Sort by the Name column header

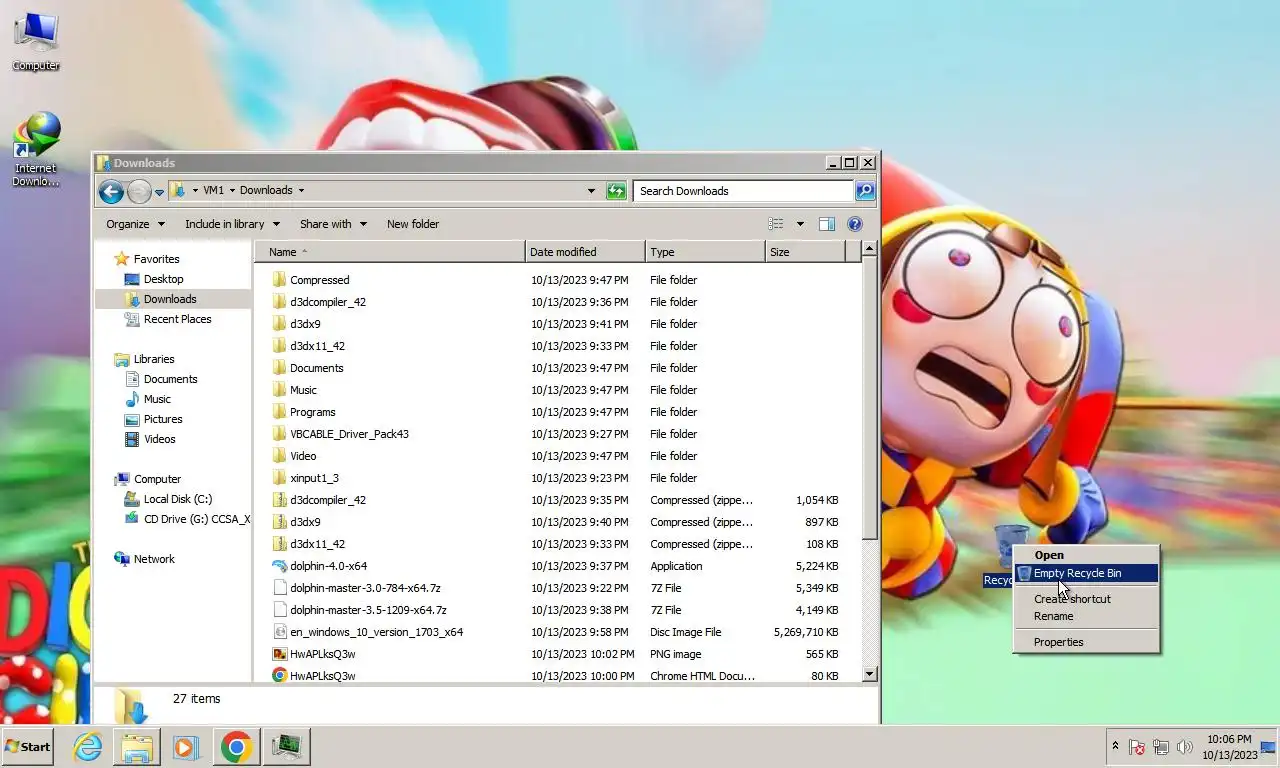(x=390, y=252)
